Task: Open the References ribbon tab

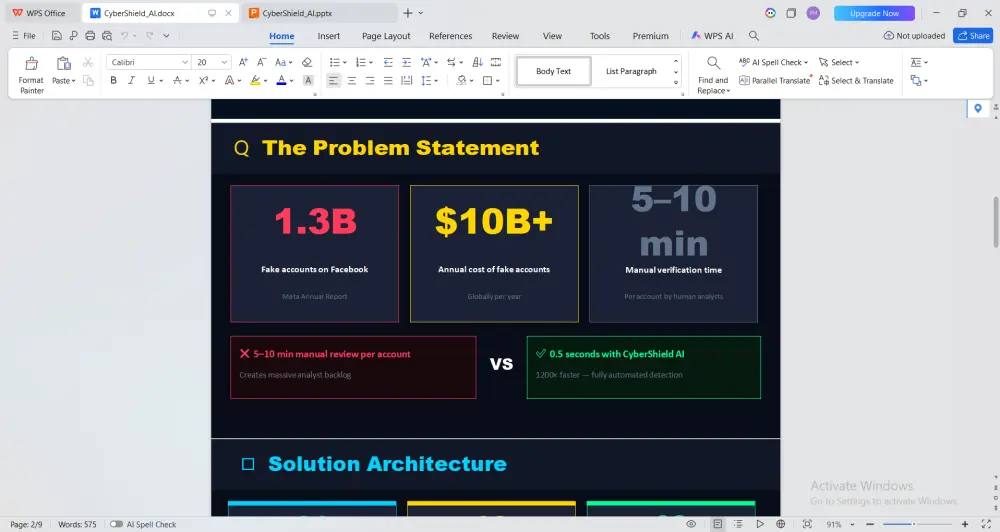Action: (x=450, y=36)
